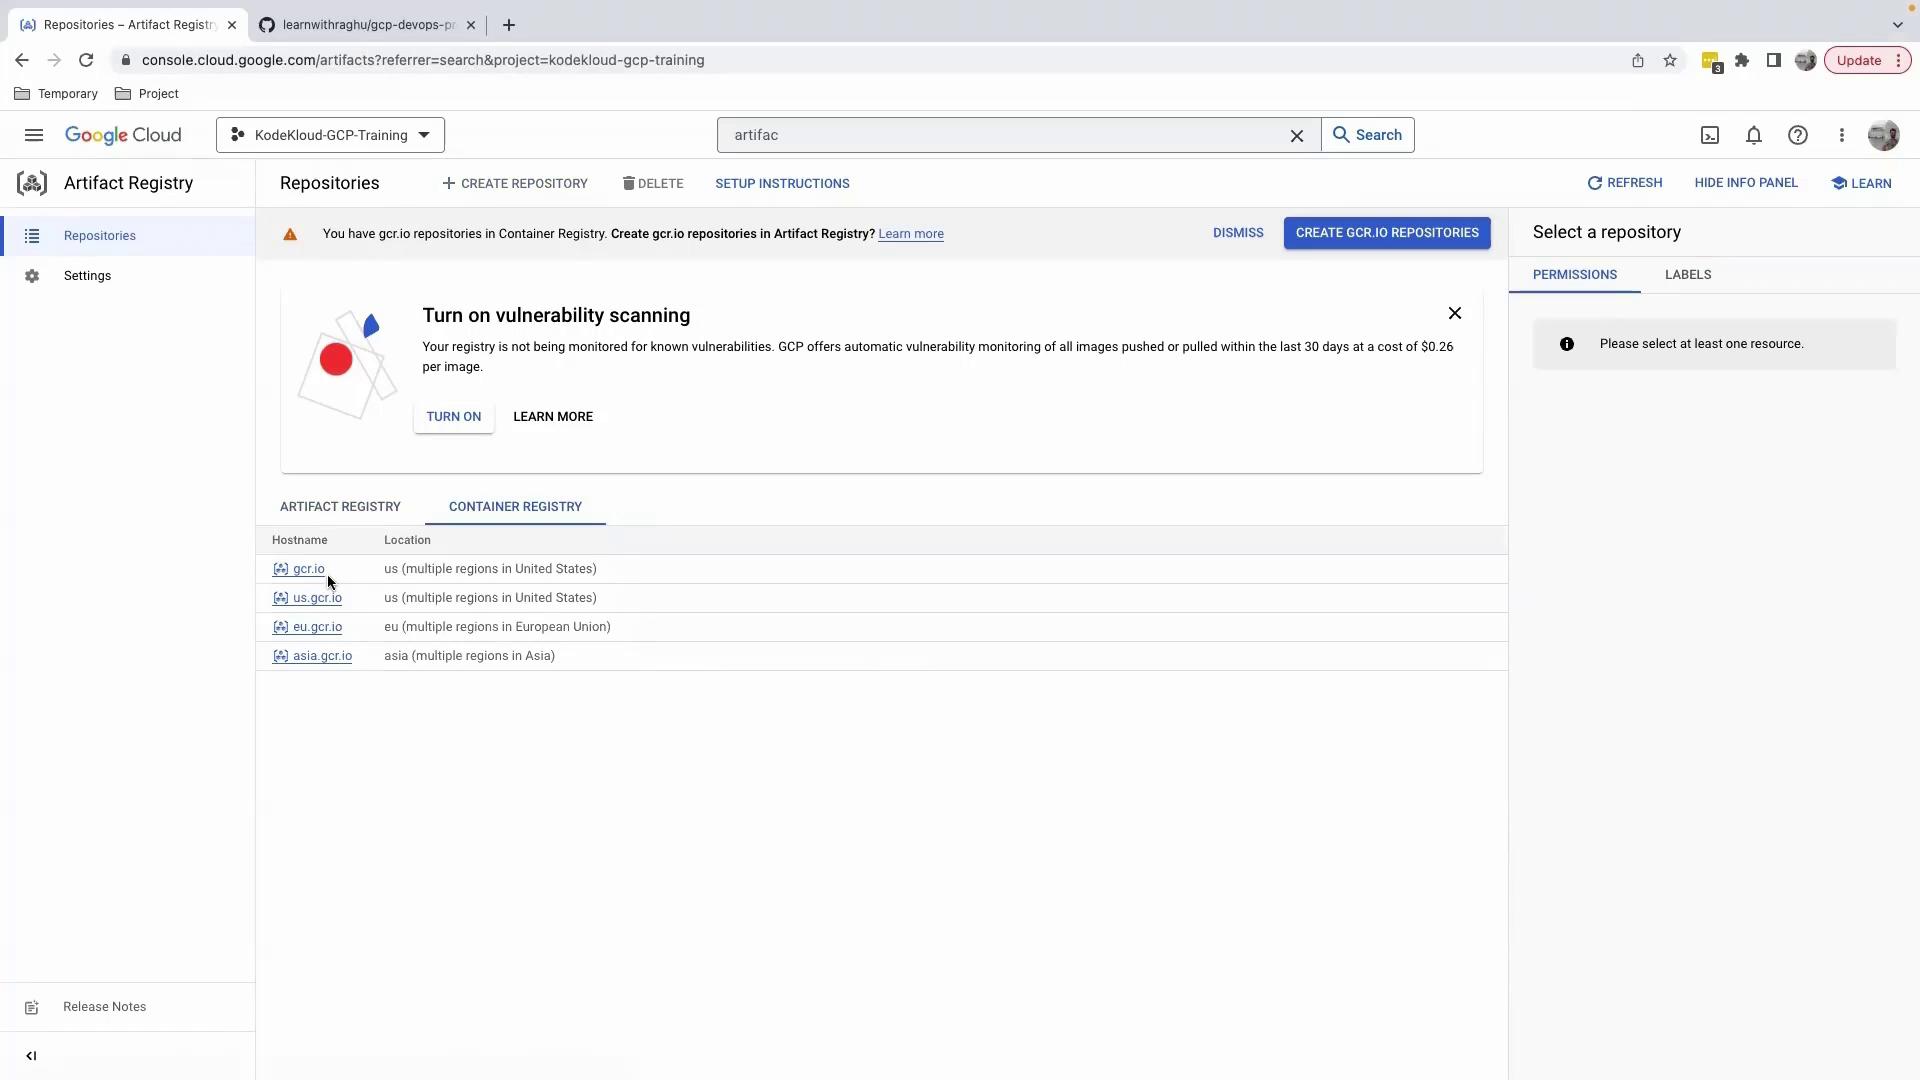Switch to the Labels tab
The image size is (1920, 1080).
click(x=1688, y=275)
